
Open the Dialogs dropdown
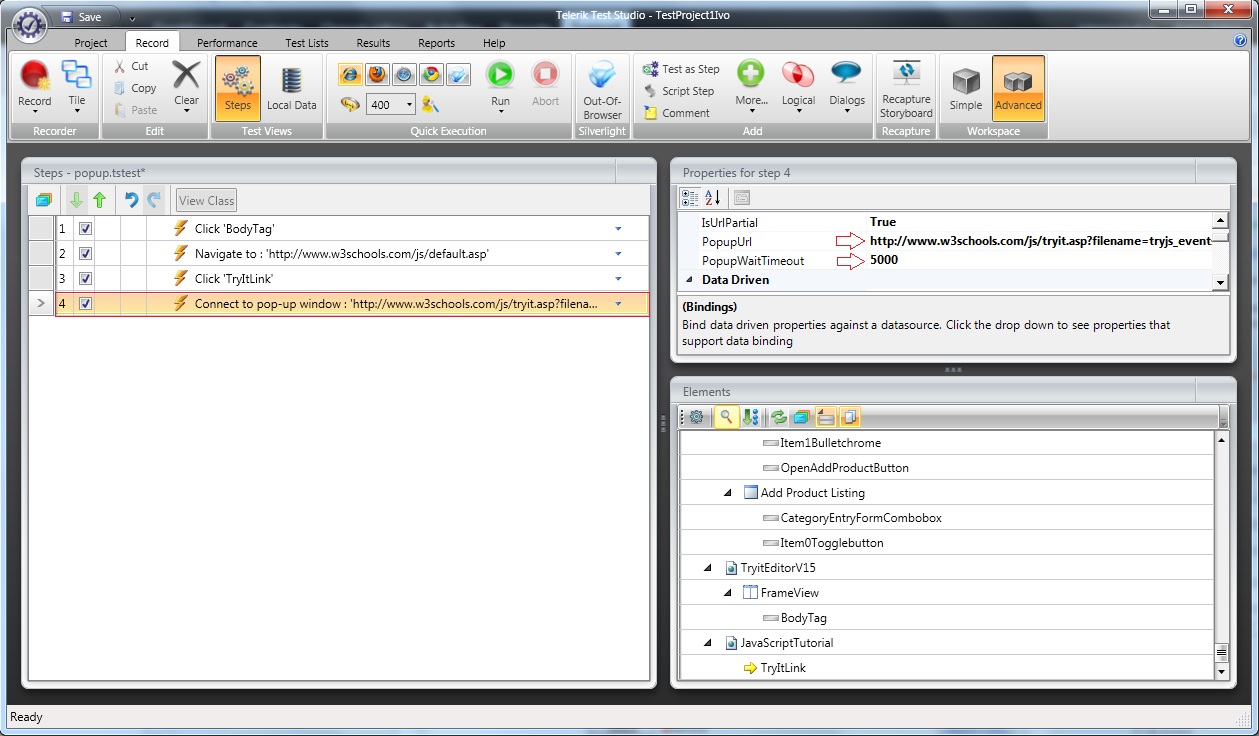[x=847, y=86]
